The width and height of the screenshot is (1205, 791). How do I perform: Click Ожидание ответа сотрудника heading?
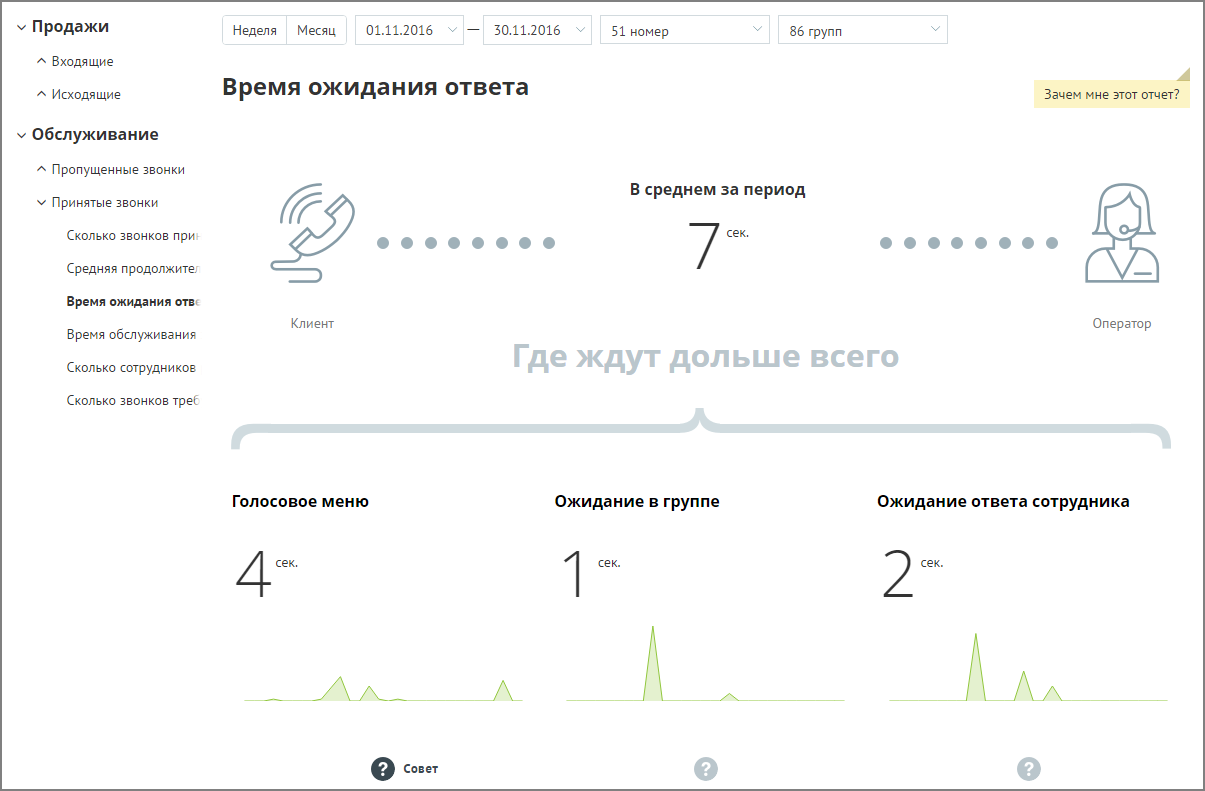pyautogui.click(x=1003, y=502)
